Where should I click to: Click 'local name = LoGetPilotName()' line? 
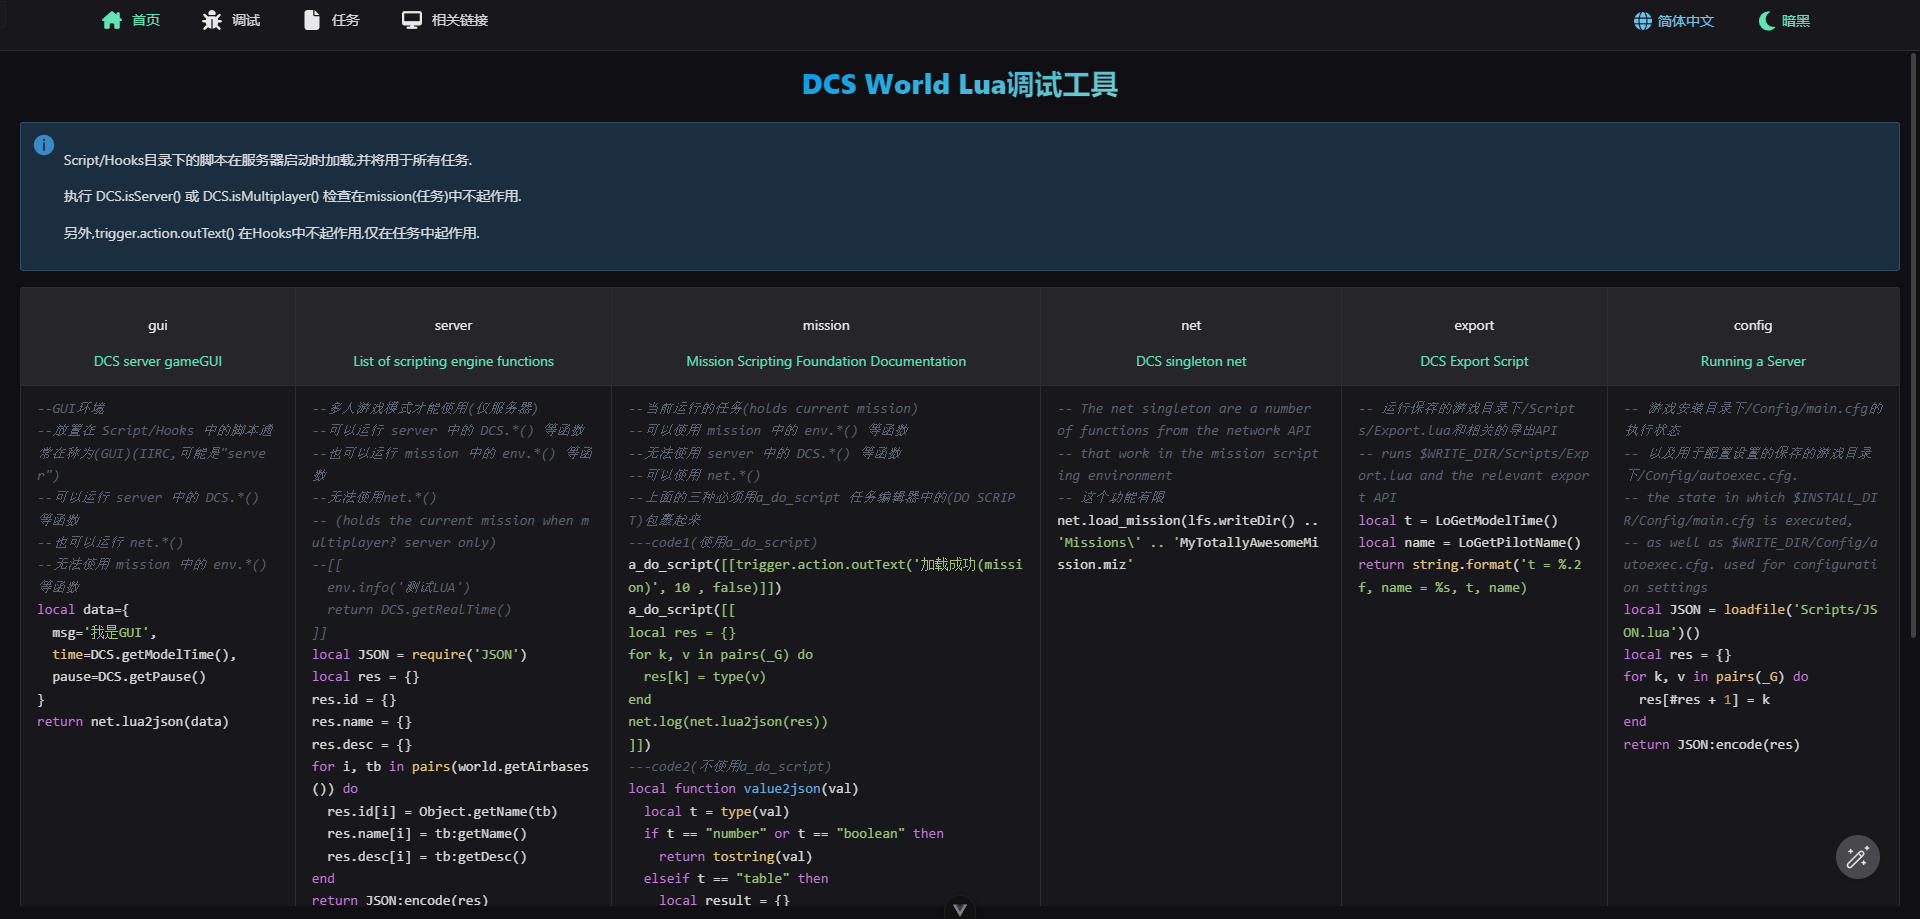click(x=1470, y=543)
